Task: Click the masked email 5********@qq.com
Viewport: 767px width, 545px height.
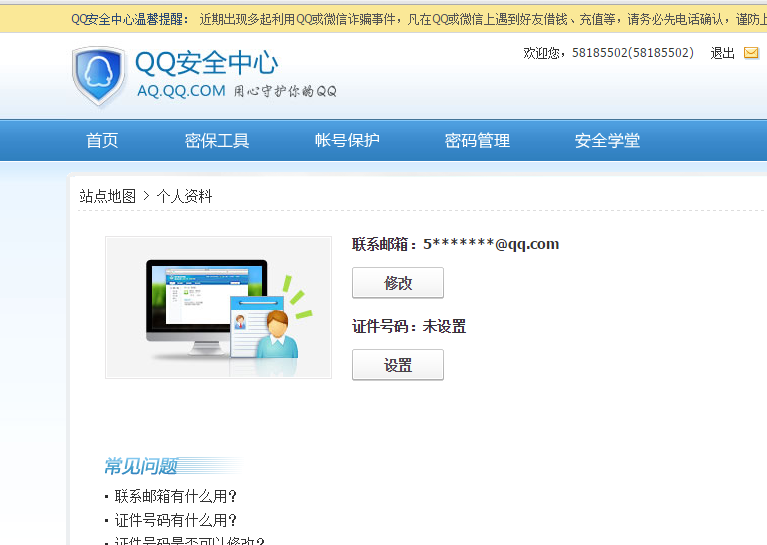Action: coord(491,244)
